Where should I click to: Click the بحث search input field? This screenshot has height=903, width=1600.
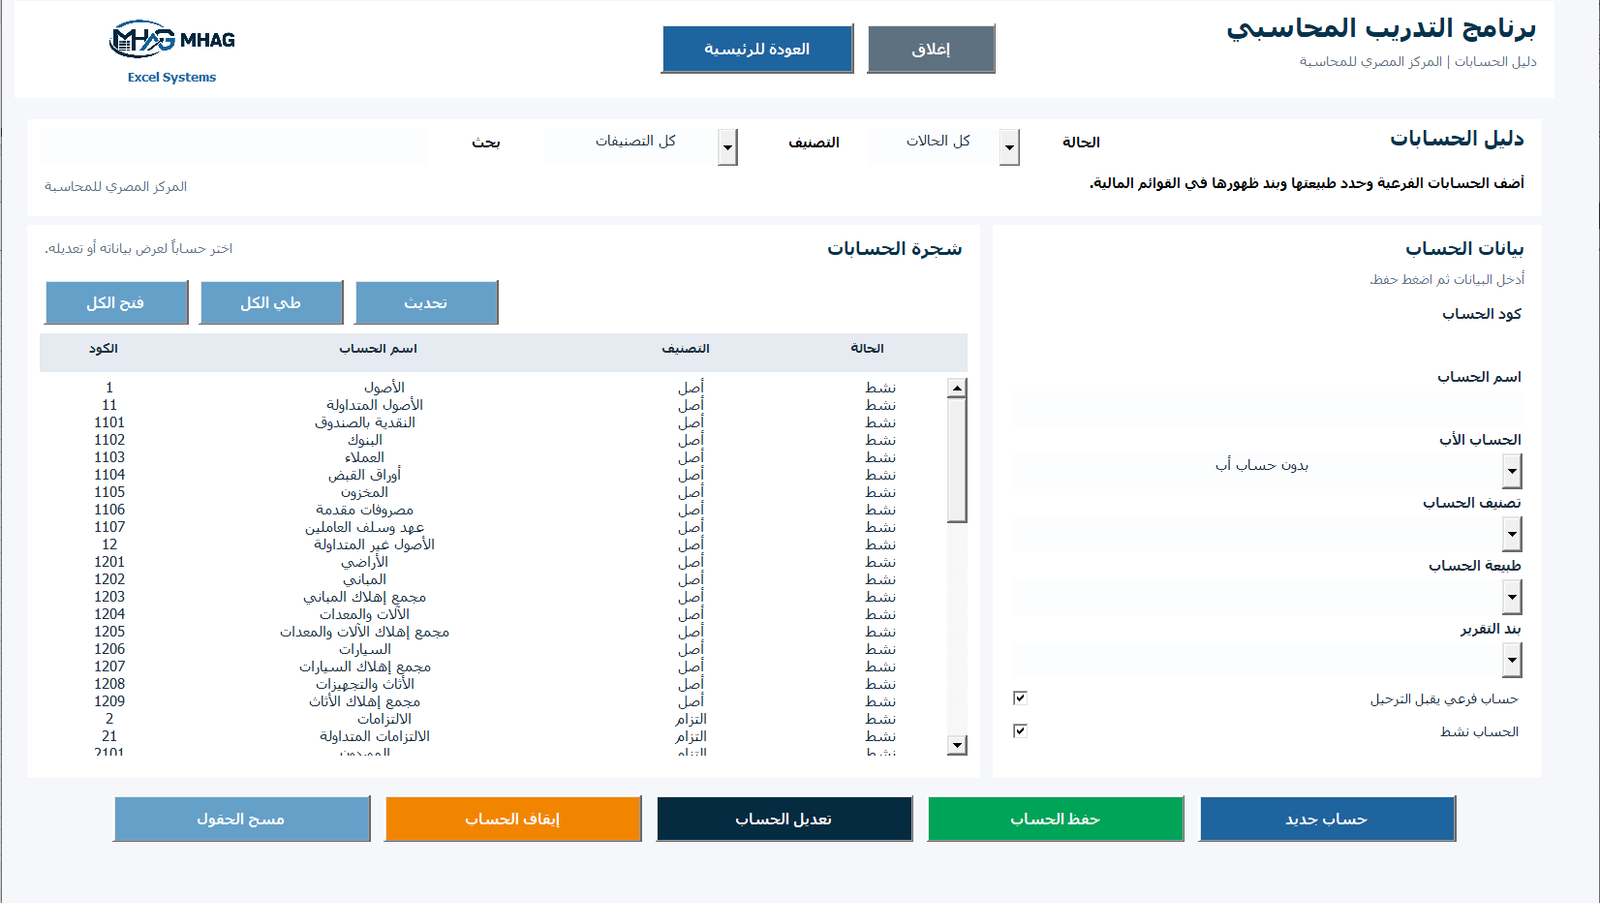pyautogui.click(x=234, y=146)
